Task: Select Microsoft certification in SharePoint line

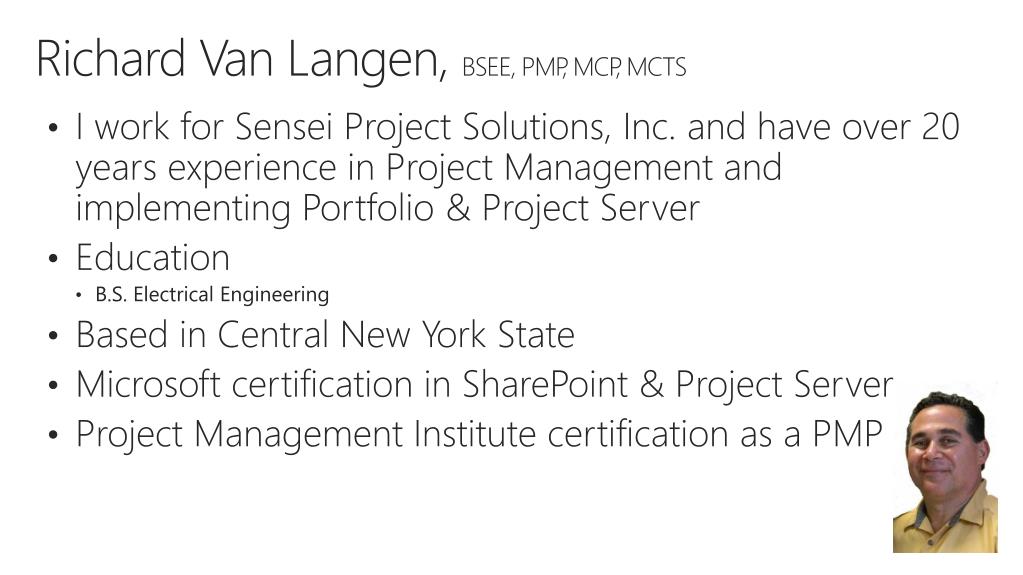Action: (x=484, y=384)
